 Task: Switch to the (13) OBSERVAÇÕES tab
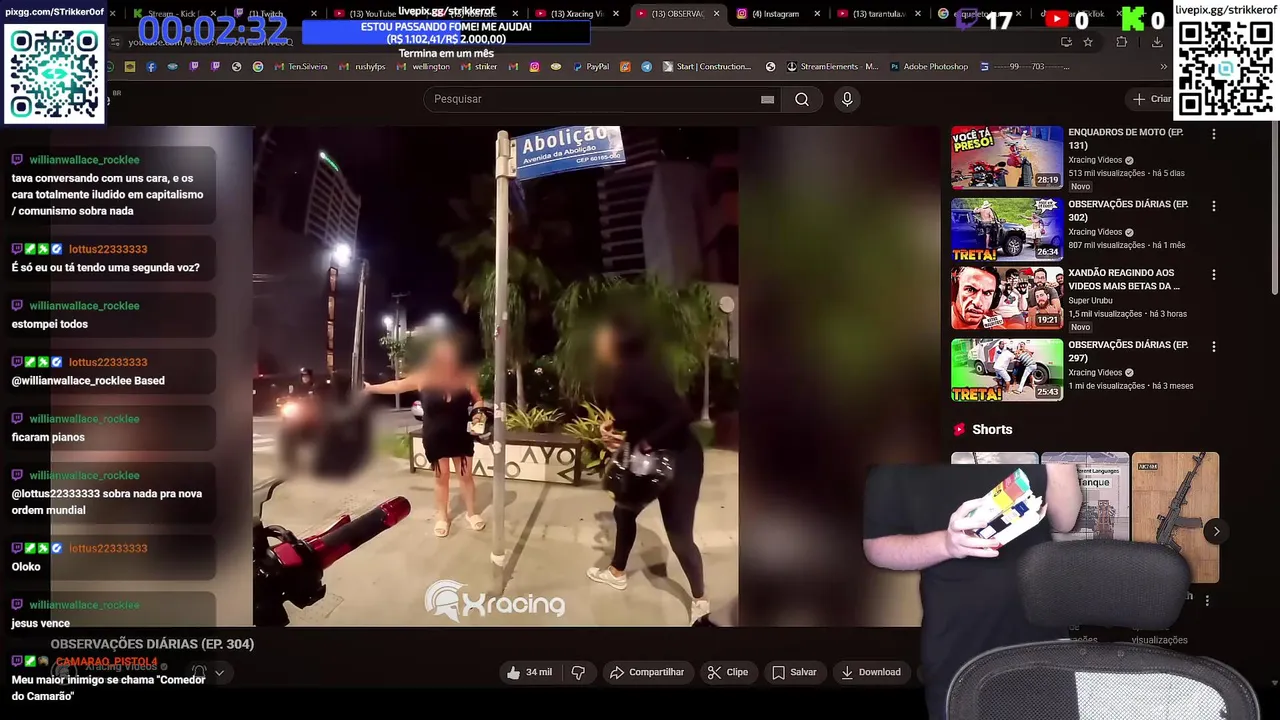point(676,14)
